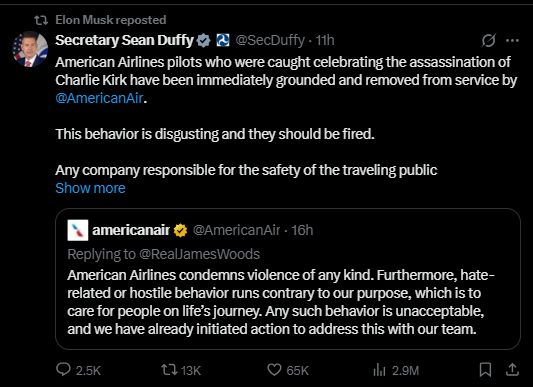Open the share icon
This screenshot has width=533, height=387.
(x=512, y=370)
